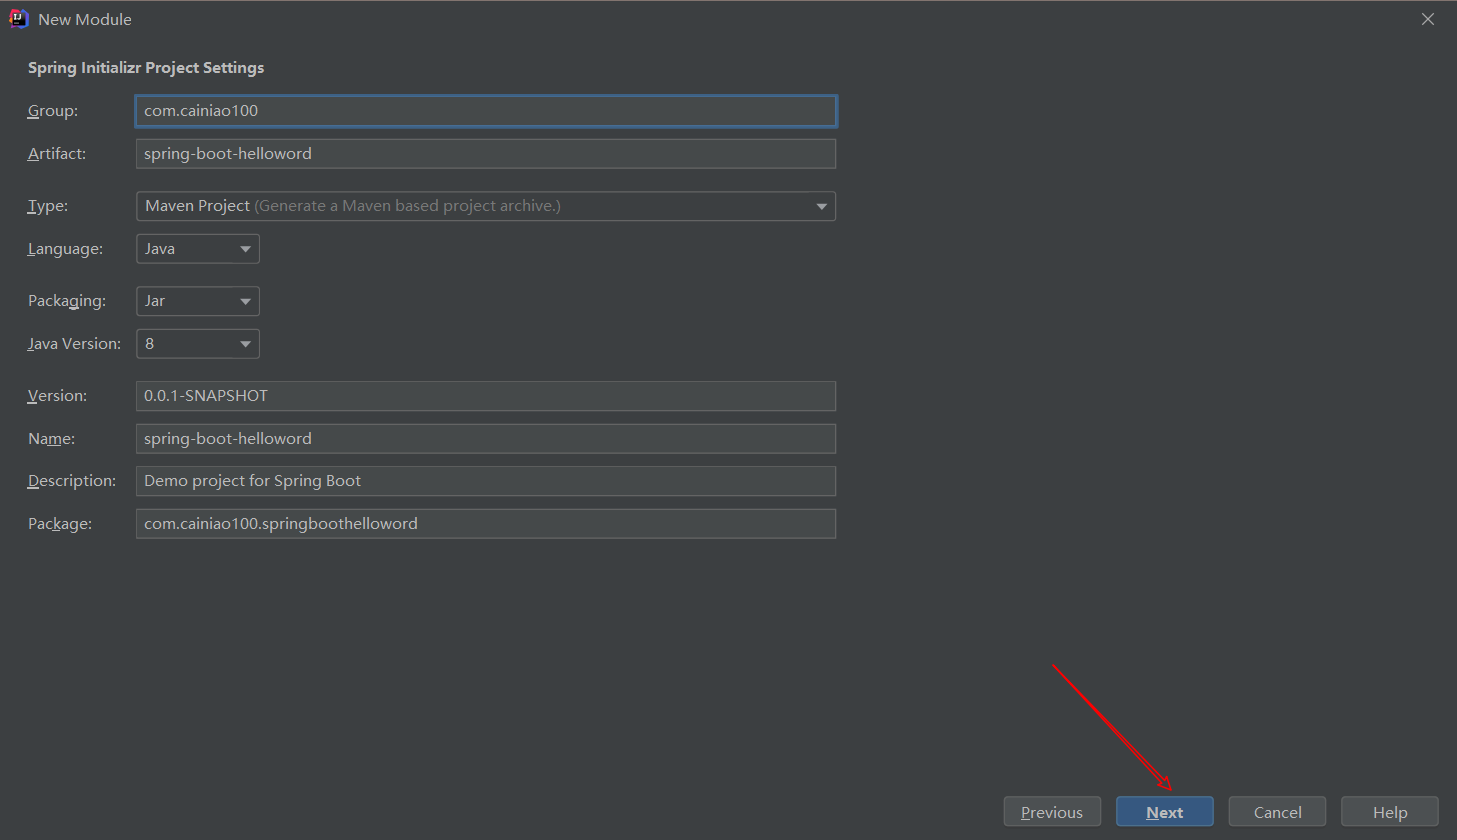Click the IntelliJ IDEA icon in title bar

click(x=18, y=19)
